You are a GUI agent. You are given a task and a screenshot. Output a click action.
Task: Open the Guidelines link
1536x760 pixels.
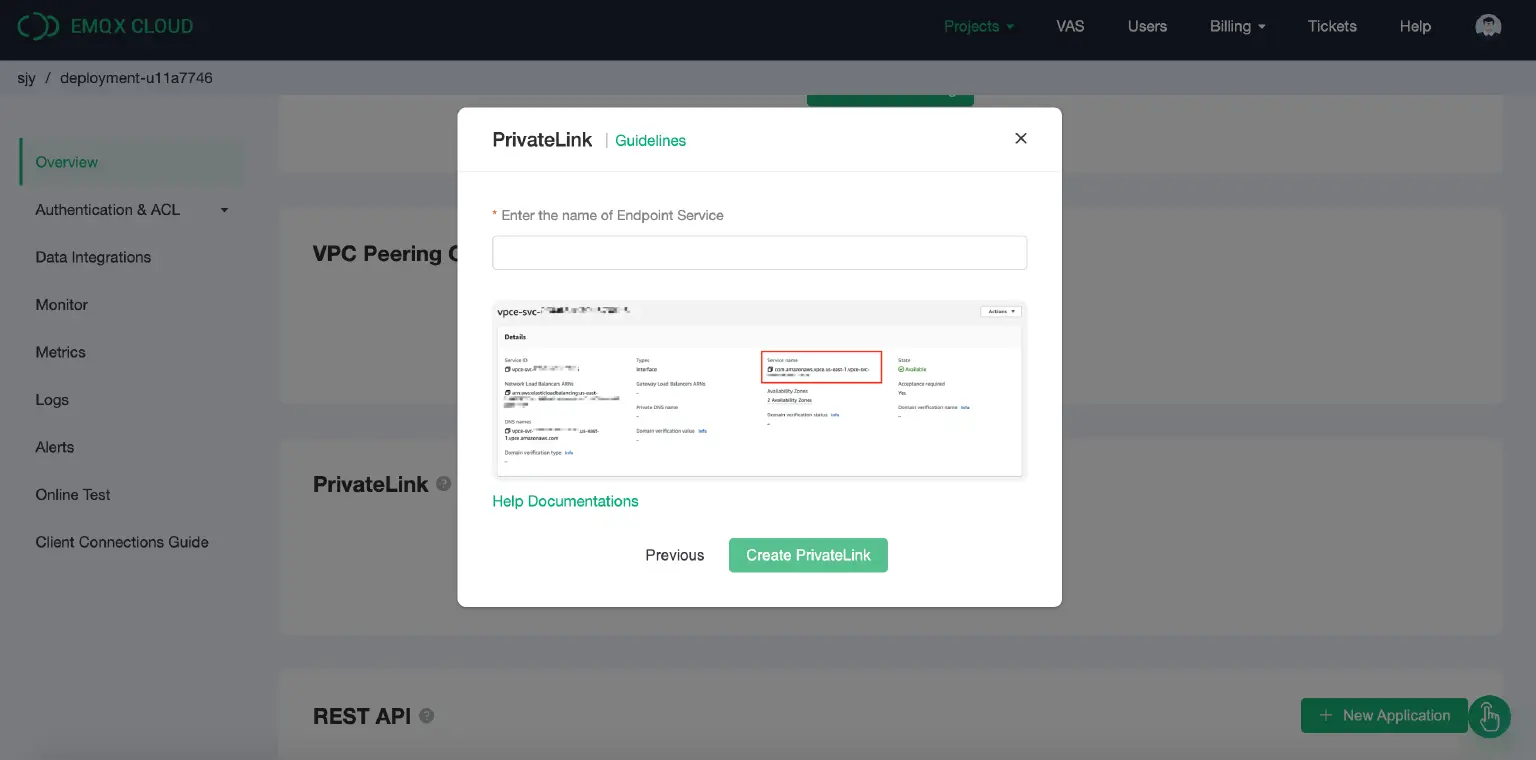pyautogui.click(x=650, y=140)
